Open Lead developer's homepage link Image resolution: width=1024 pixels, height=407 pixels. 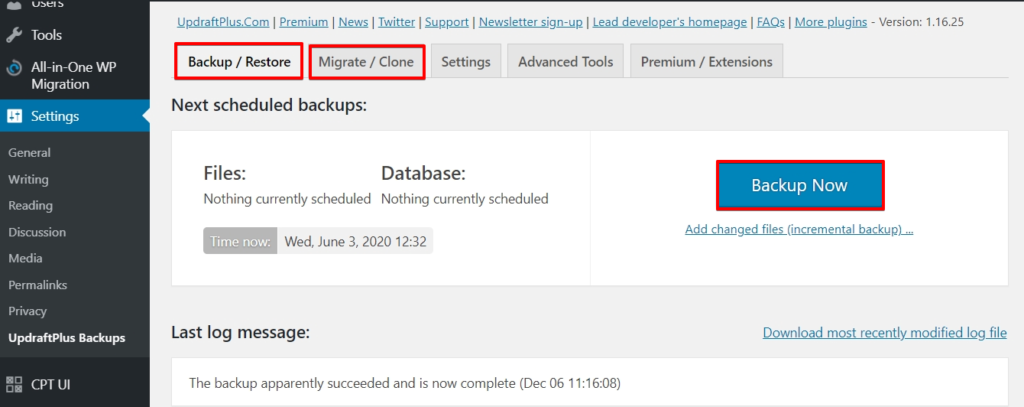(669, 22)
